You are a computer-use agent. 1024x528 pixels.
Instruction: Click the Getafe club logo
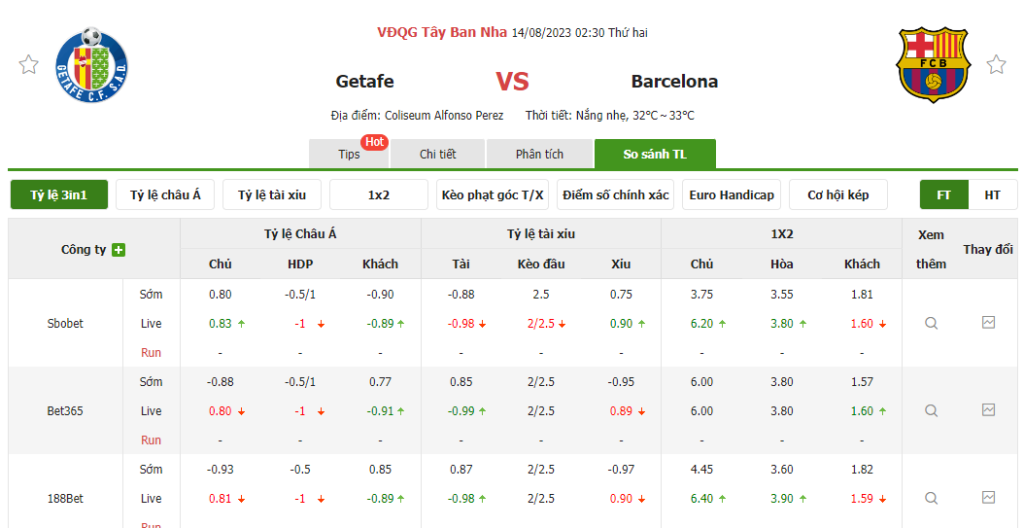[x=92, y=63]
